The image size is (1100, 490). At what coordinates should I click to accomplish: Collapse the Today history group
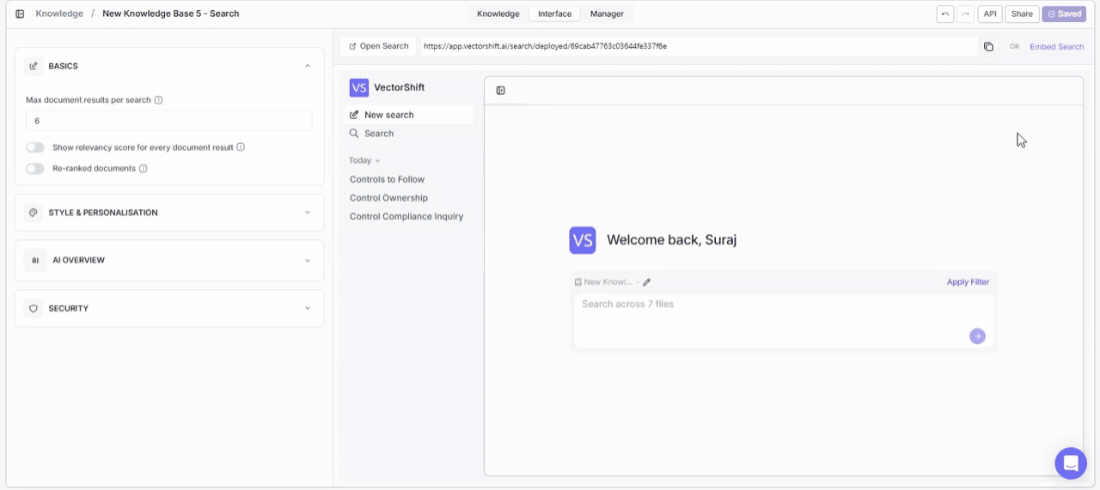tap(365, 160)
